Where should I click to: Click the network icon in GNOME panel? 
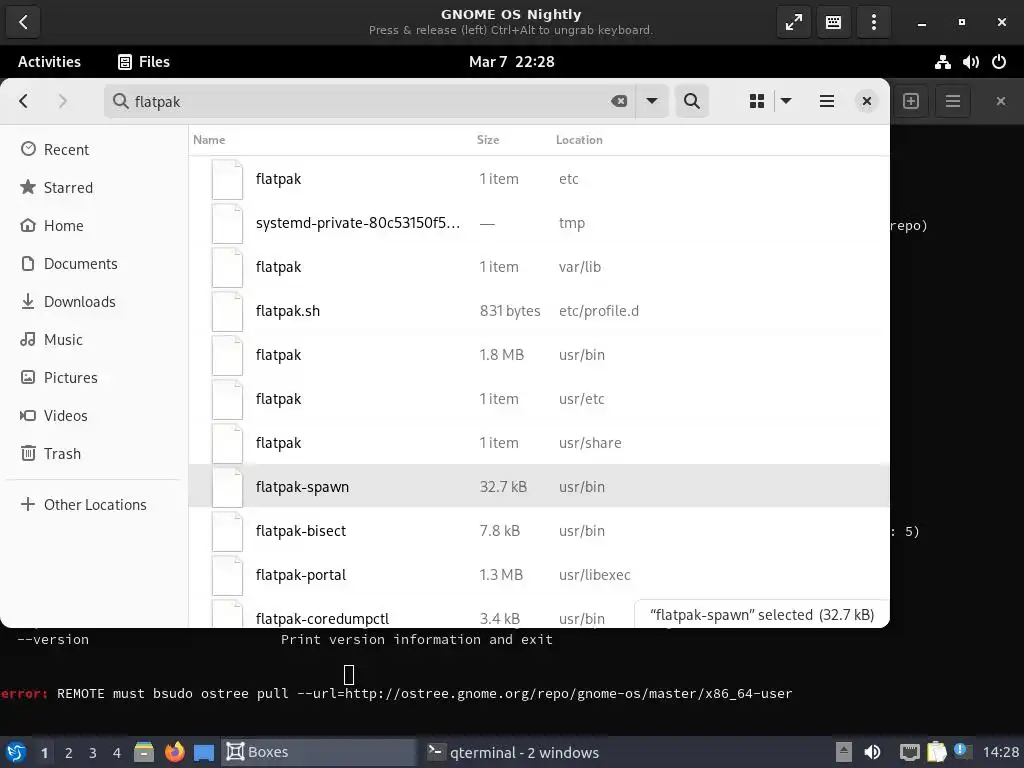tap(942, 62)
